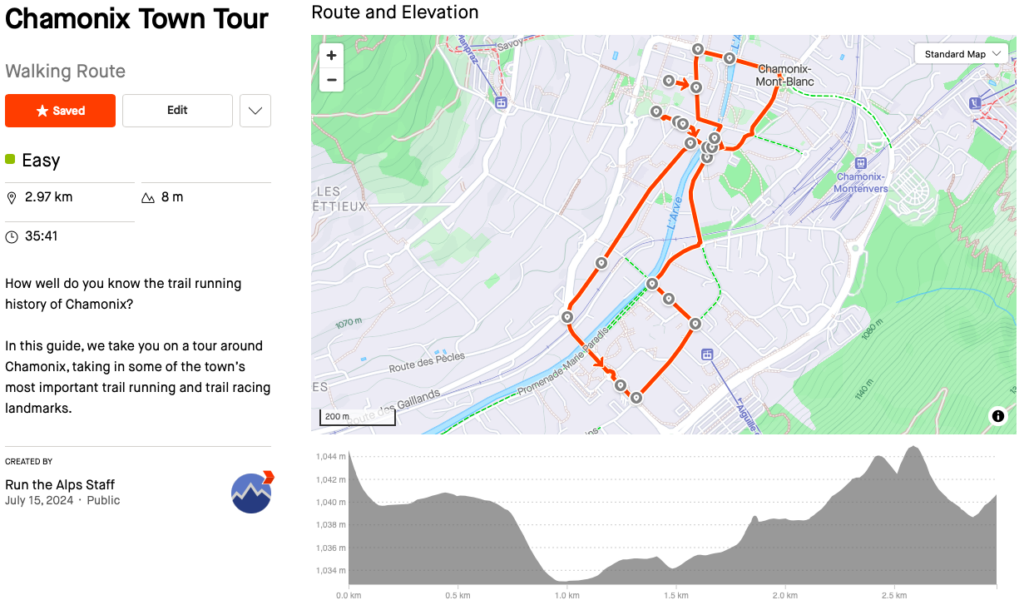The image size is (1024, 605).
Task: Expand the more options chevron beside Edit
Action: 255,111
